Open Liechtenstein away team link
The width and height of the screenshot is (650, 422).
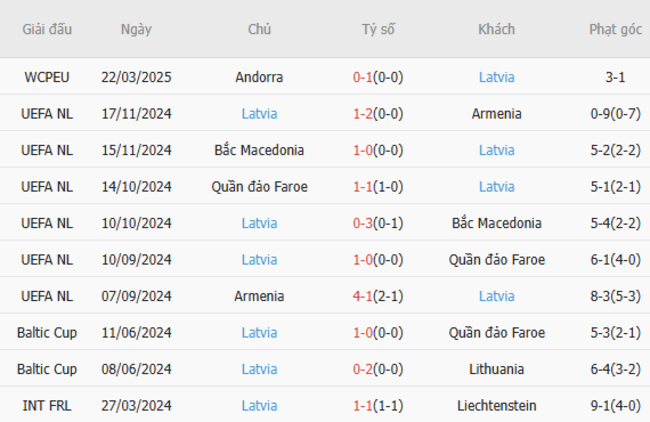point(496,406)
